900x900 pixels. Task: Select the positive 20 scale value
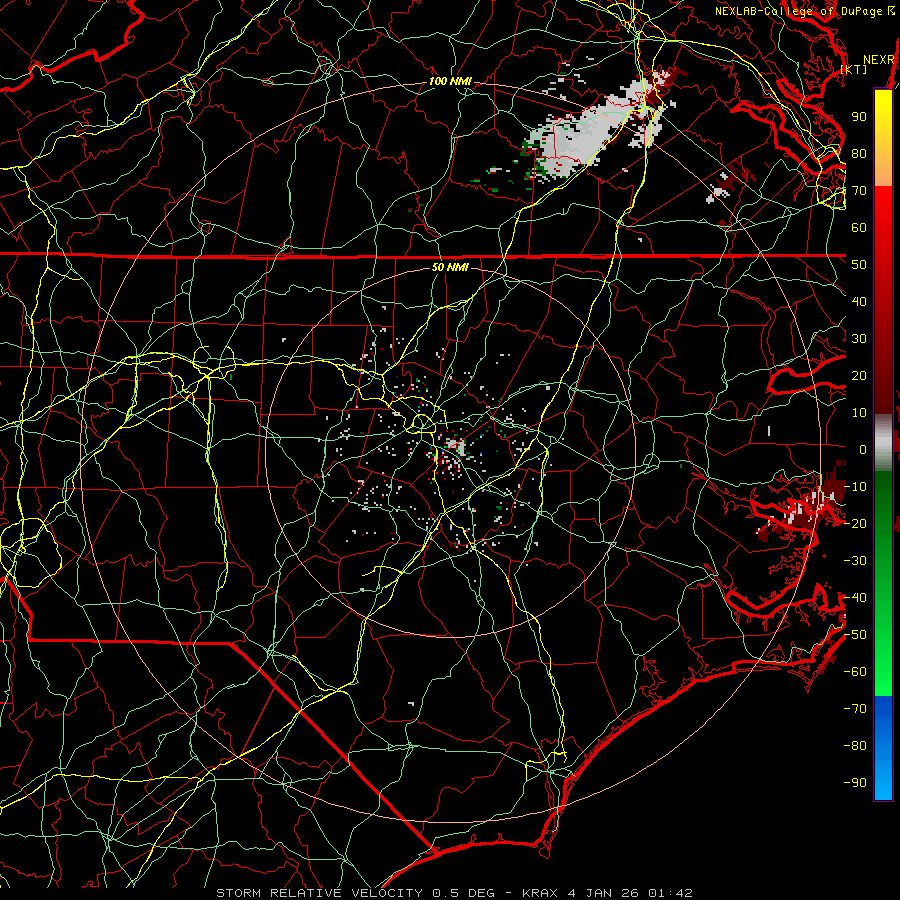click(x=859, y=376)
